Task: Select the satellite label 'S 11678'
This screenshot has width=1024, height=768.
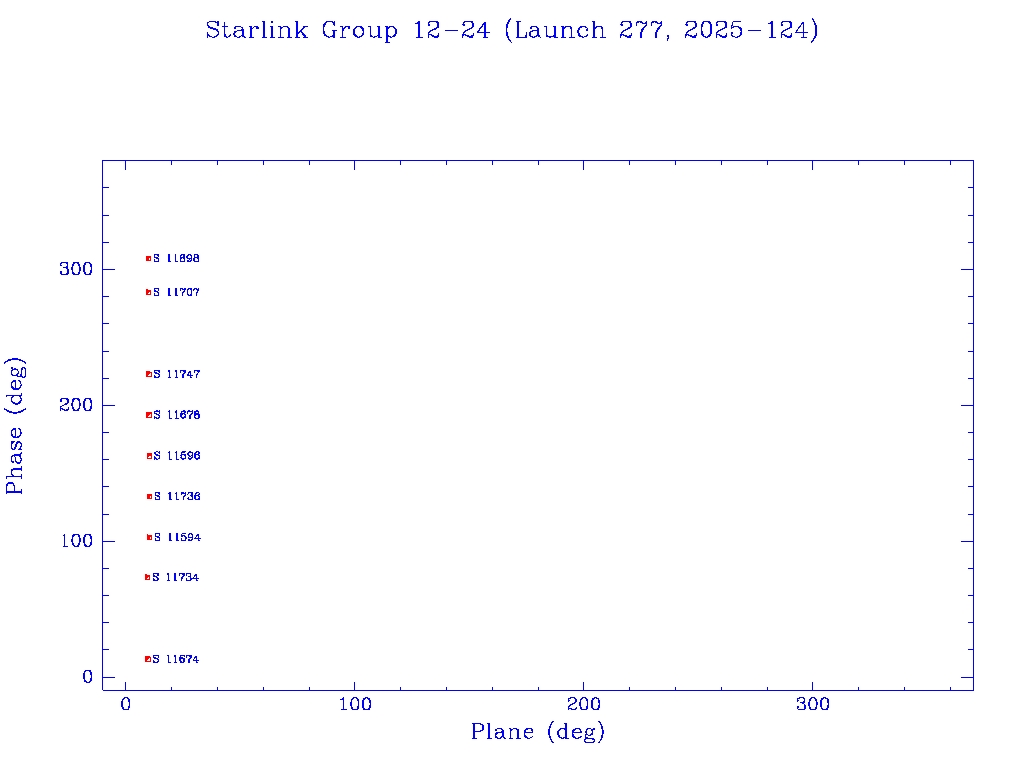Action: pos(177,415)
